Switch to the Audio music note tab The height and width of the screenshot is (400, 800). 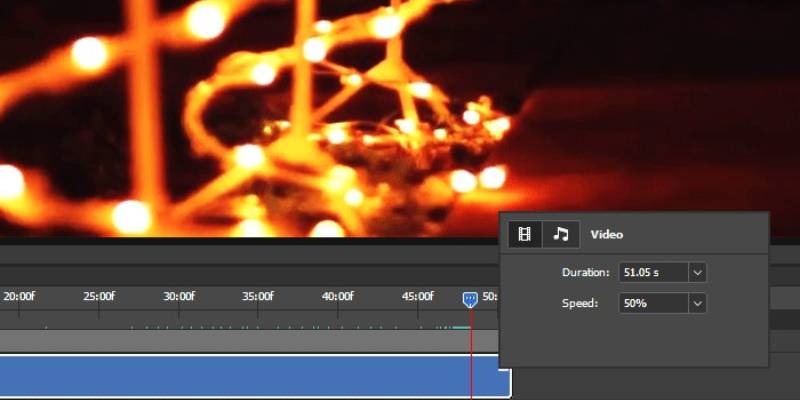(561, 234)
